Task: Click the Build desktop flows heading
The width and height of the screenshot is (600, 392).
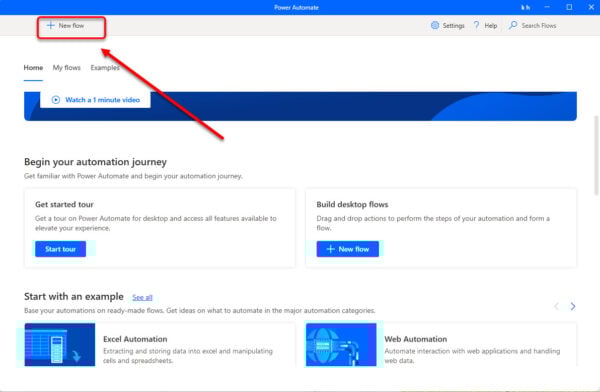Action: 352,204
